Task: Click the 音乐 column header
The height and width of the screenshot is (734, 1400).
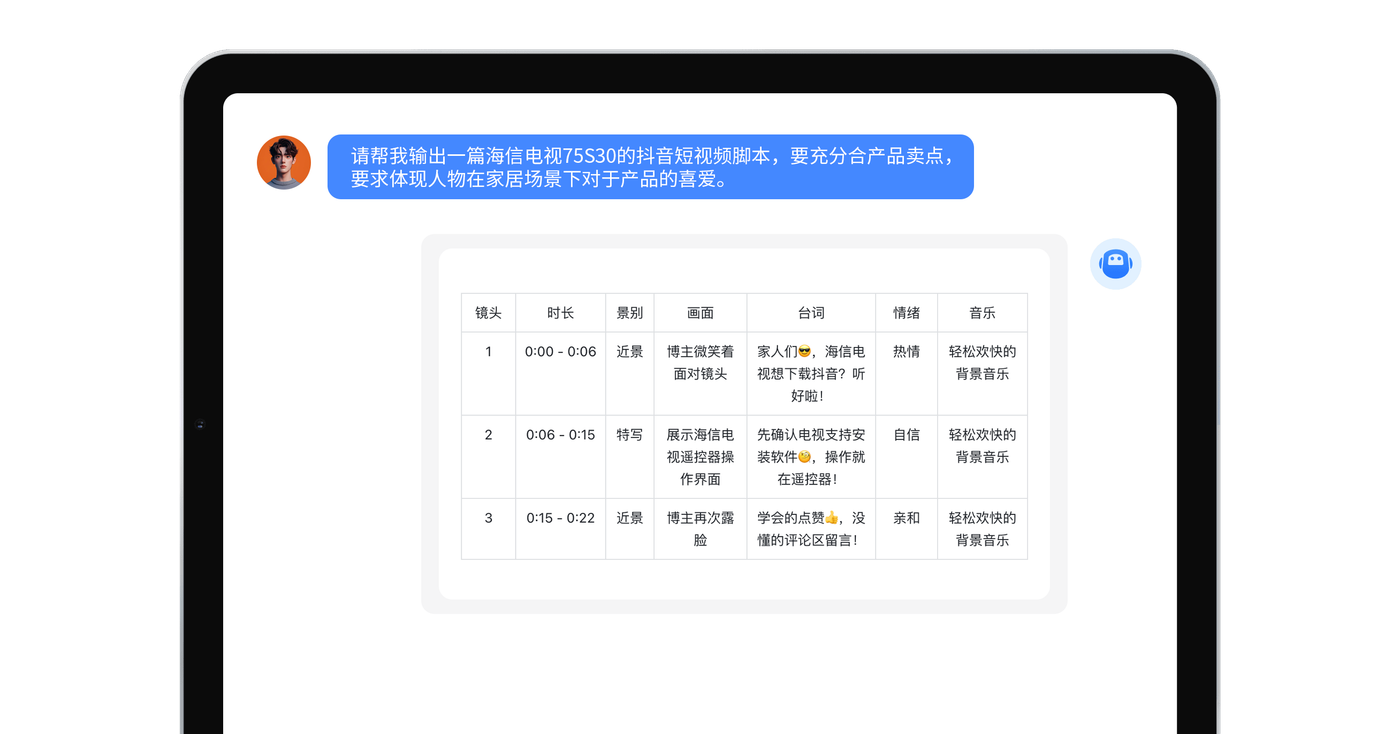Action: pyautogui.click(x=982, y=313)
